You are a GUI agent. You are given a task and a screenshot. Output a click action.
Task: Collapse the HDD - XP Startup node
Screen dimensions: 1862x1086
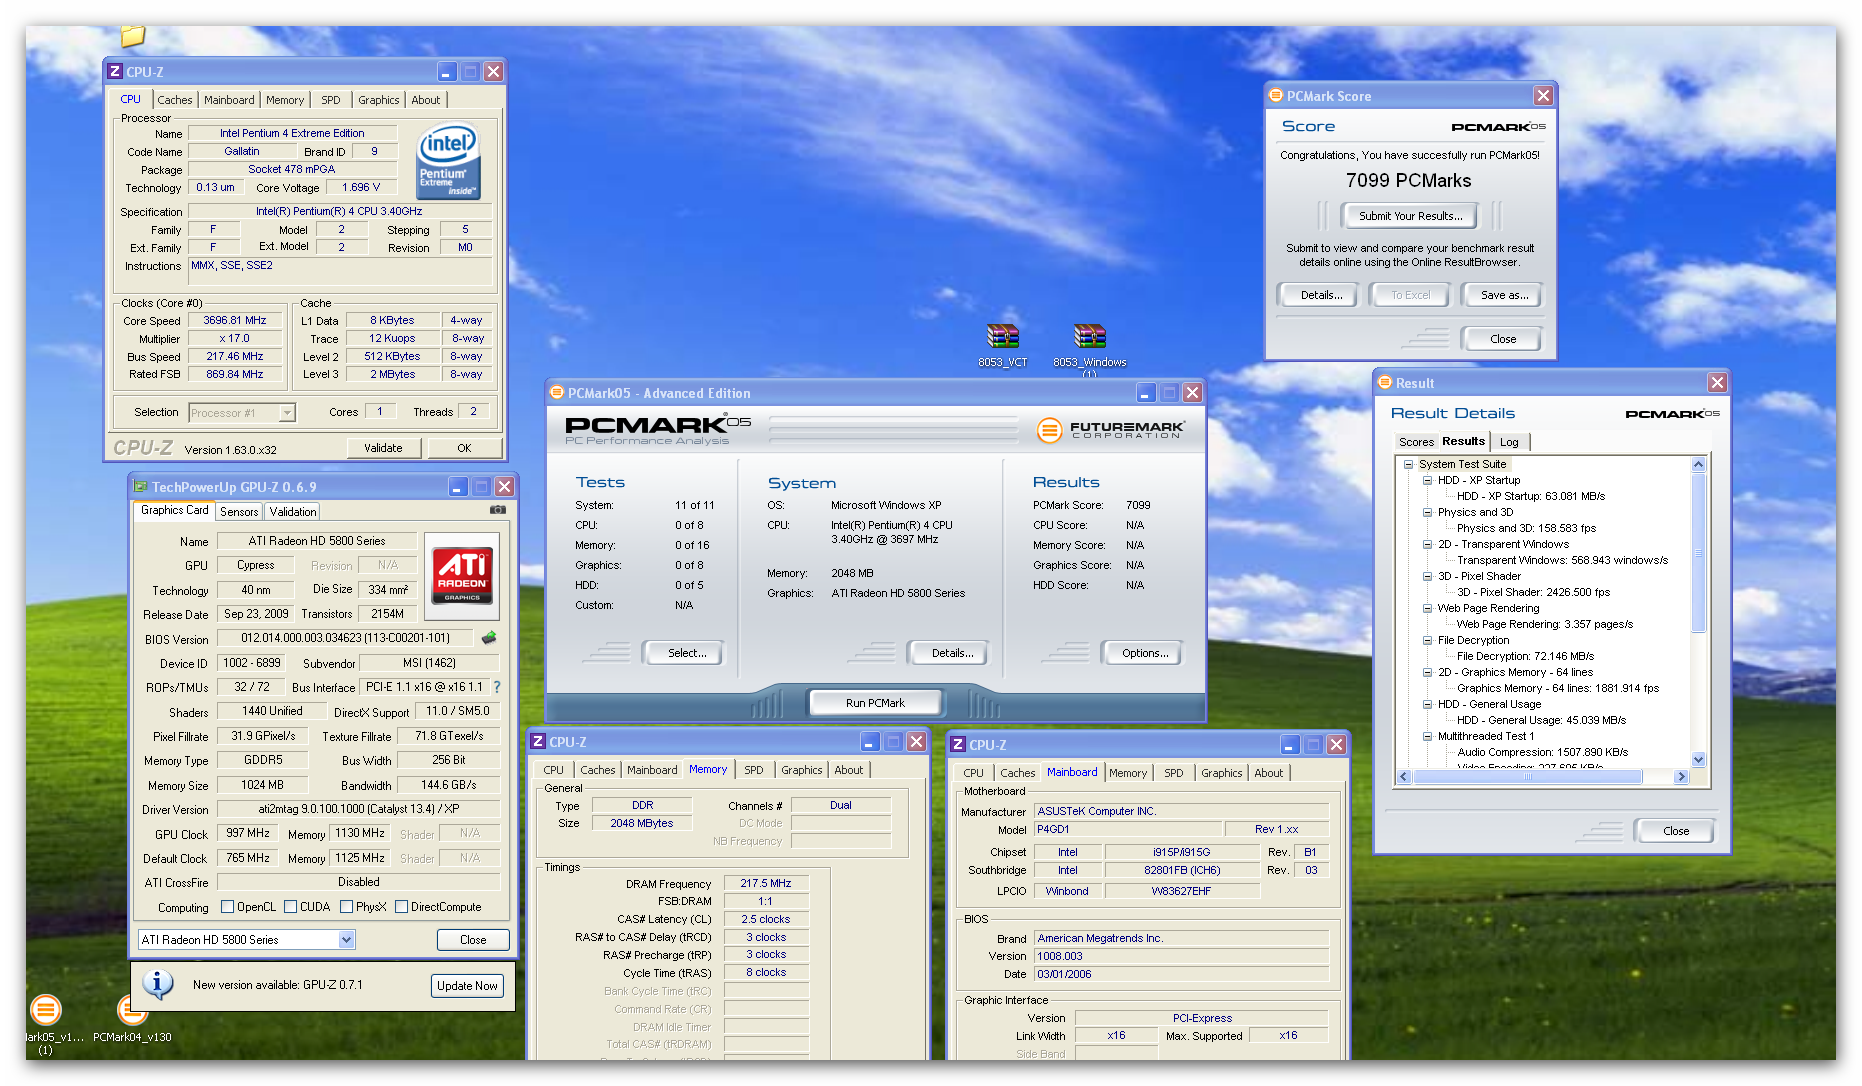pos(1427,480)
